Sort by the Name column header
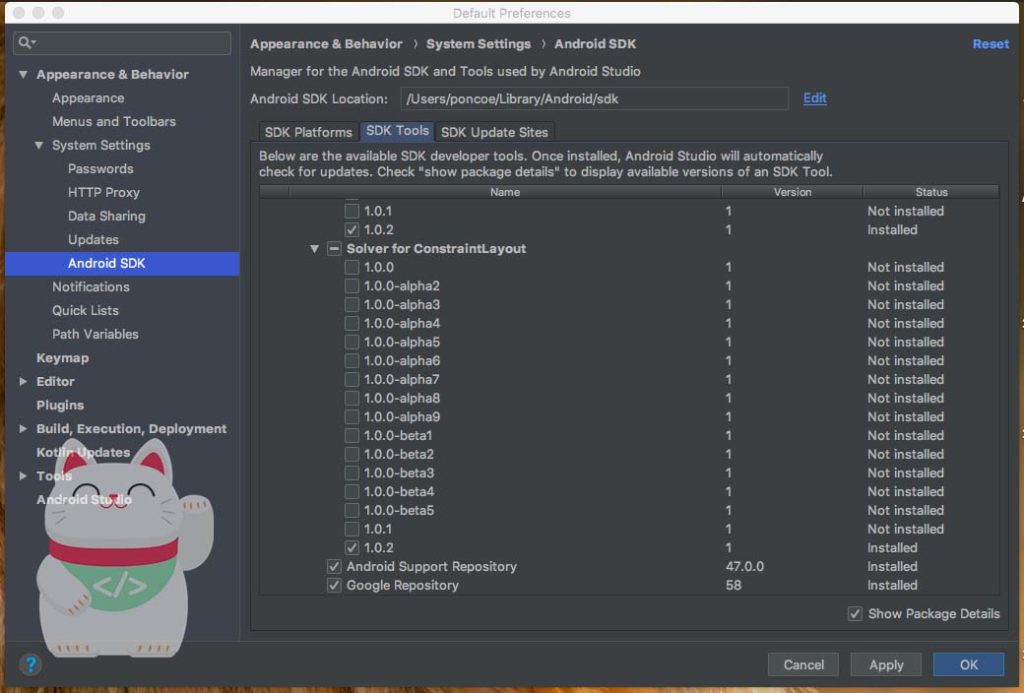Screen dimensions: 1024x693 click(505, 192)
